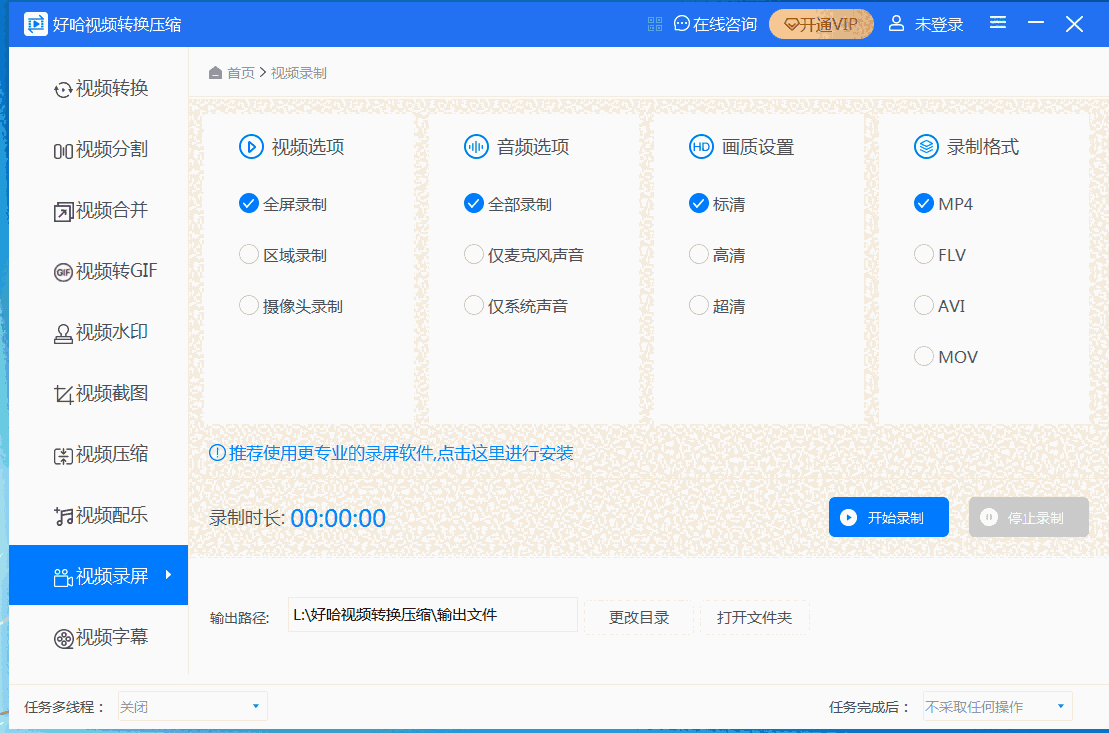Image resolution: width=1109 pixels, height=733 pixels.
Task: Click the grid icon beside online consultation
Action: [655, 24]
